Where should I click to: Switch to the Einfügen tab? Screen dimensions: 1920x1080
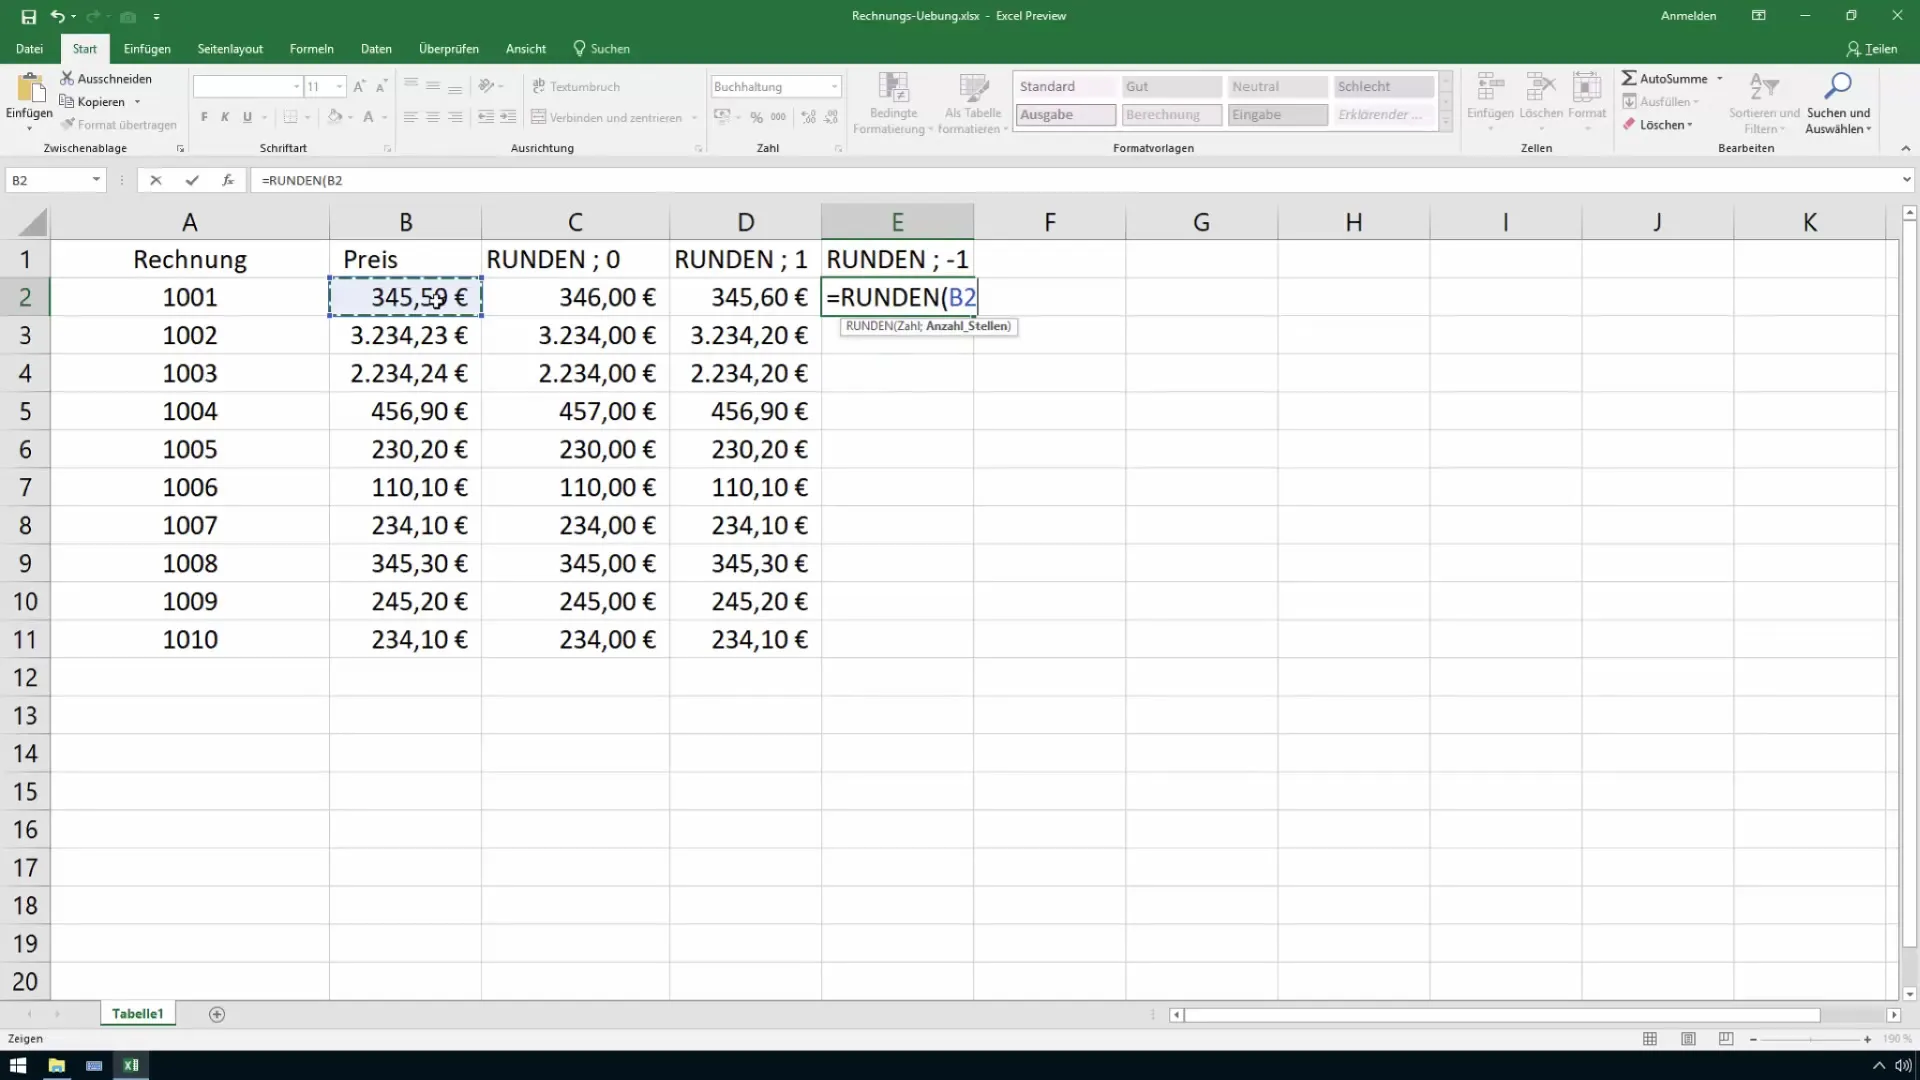coord(147,48)
